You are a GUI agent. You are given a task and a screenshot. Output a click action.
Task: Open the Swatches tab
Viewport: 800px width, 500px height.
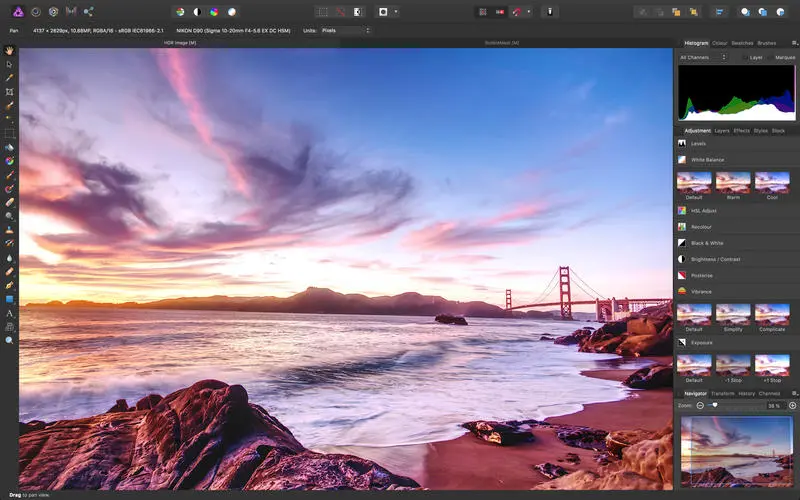[742, 43]
